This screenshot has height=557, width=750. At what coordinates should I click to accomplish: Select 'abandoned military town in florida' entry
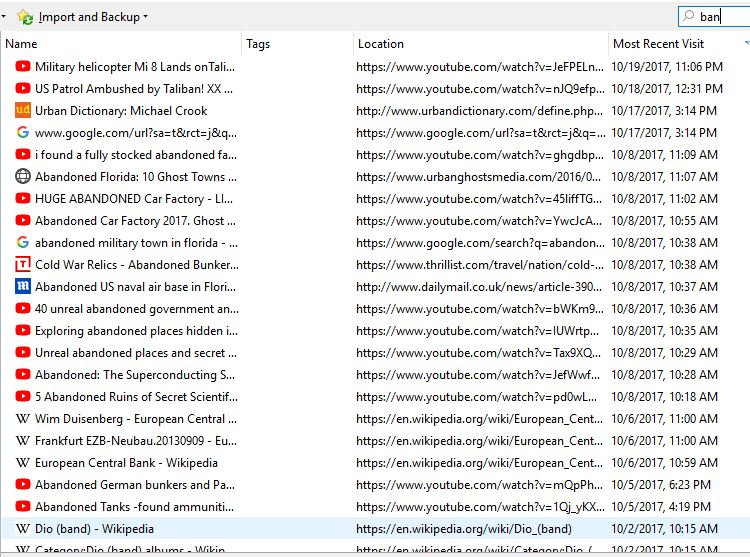coord(136,243)
